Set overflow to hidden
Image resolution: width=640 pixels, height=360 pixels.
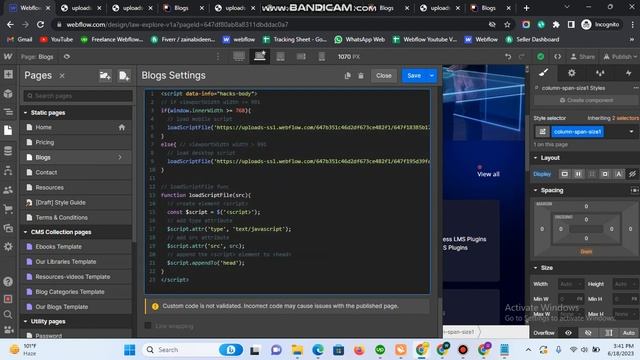point(588,333)
